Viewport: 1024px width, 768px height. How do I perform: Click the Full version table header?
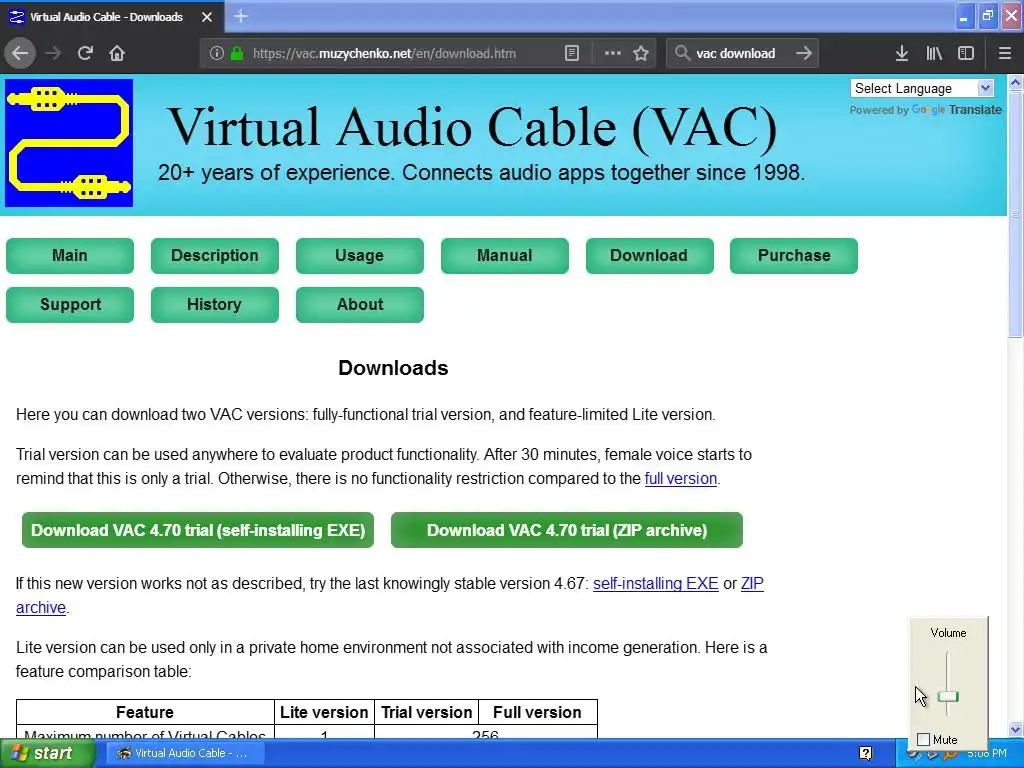(x=537, y=712)
